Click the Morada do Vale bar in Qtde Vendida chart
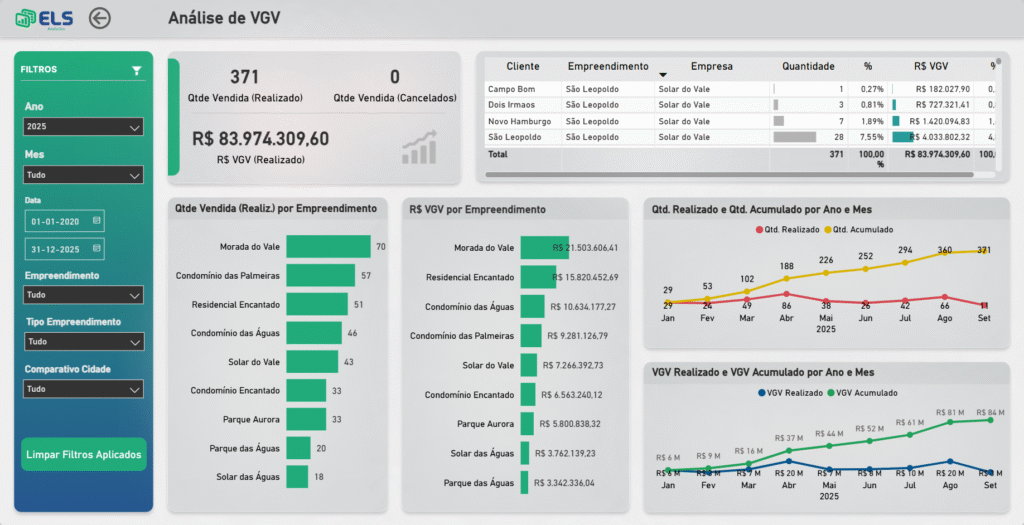 click(328, 246)
